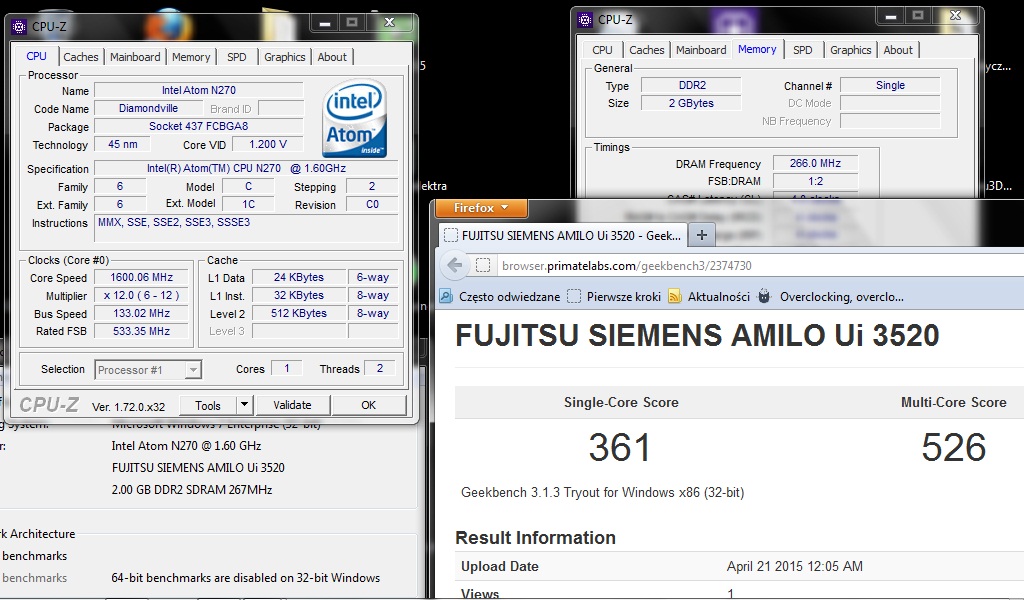
Task: Click the CPU-Z app icon in right window title bar
Action: pyautogui.click(x=585, y=20)
